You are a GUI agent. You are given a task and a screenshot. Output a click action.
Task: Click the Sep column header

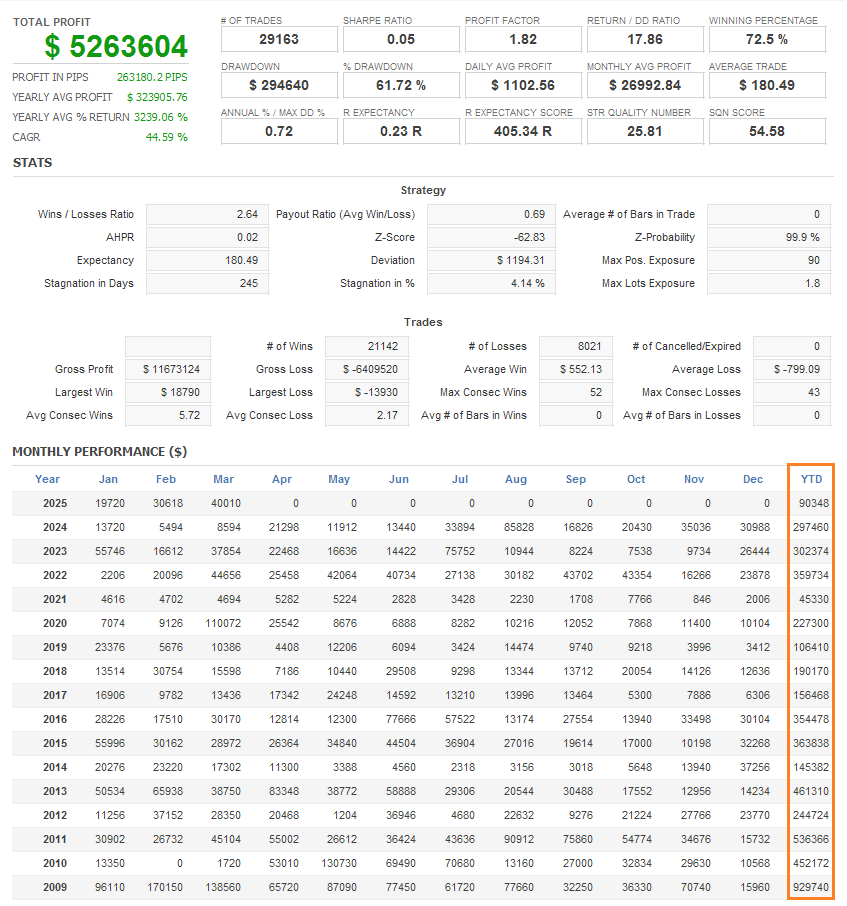(576, 479)
